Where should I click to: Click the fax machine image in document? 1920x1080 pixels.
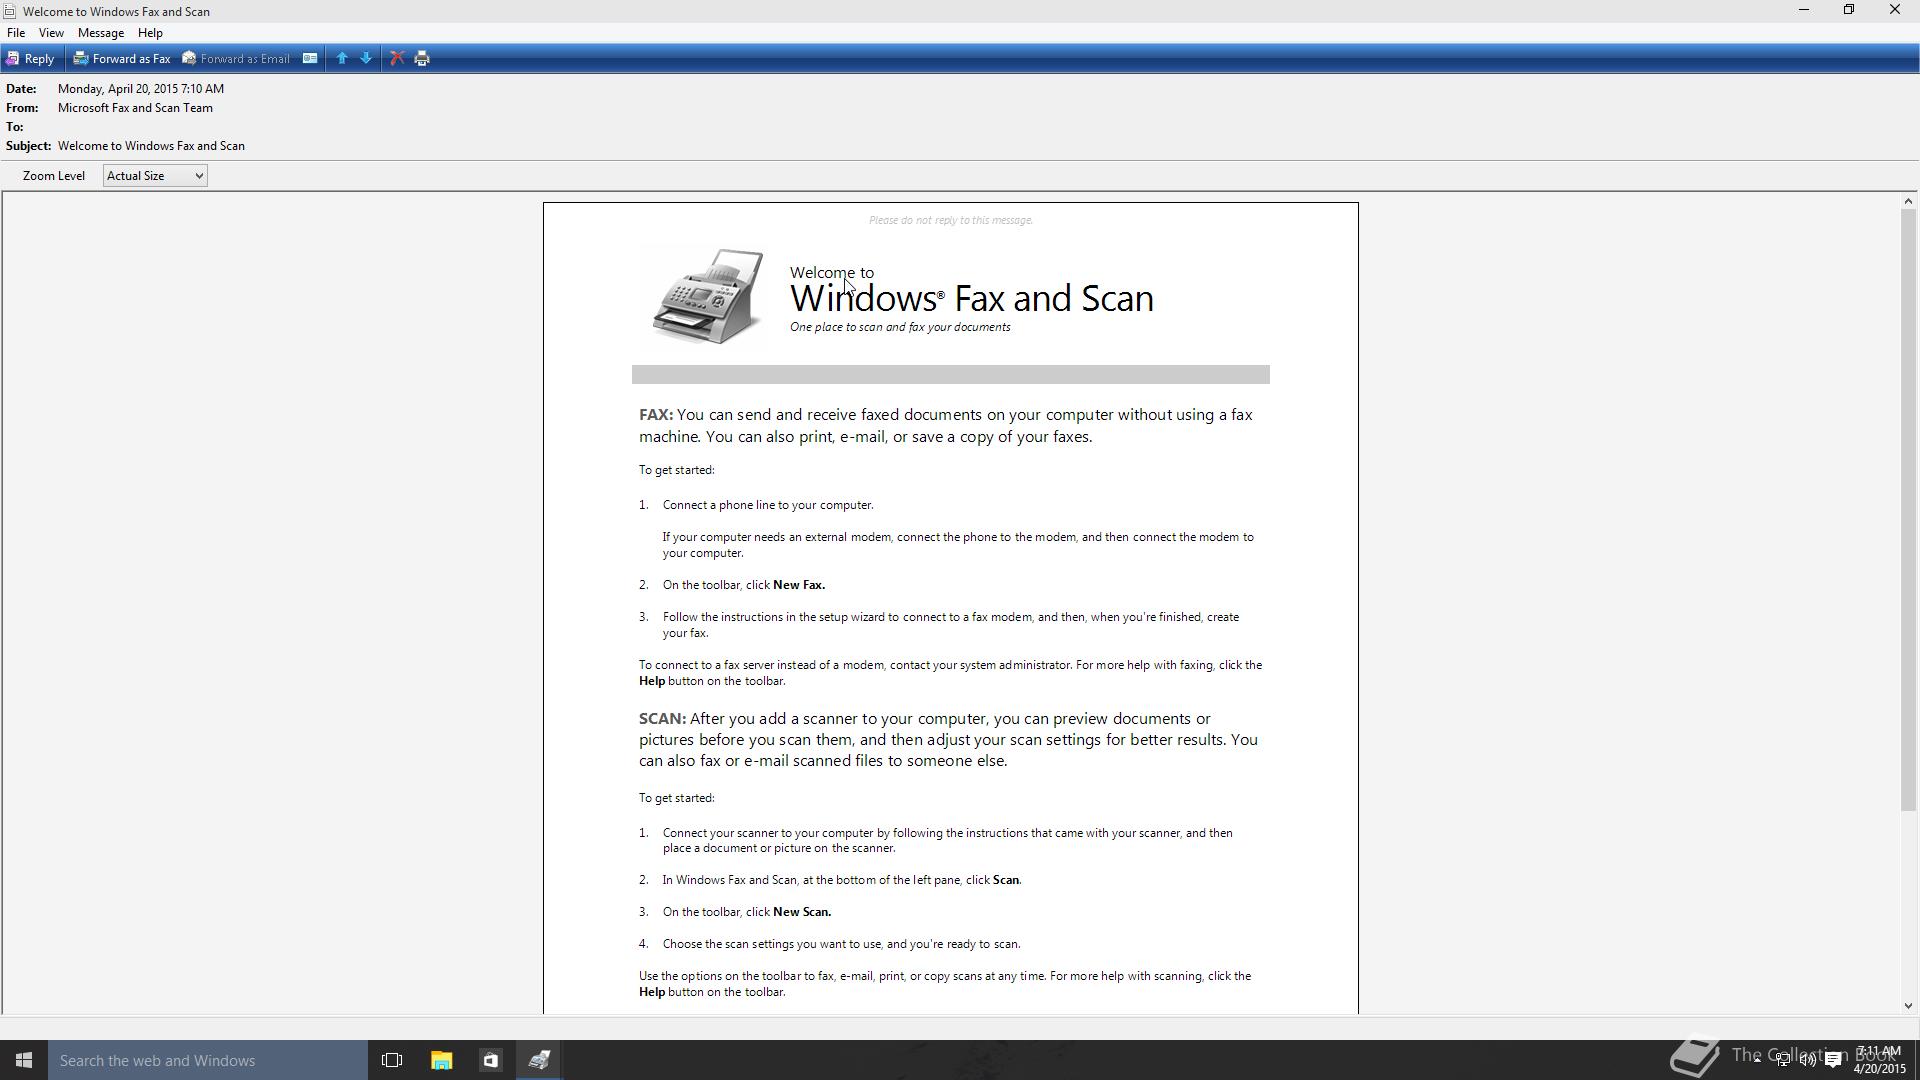(x=708, y=296)
